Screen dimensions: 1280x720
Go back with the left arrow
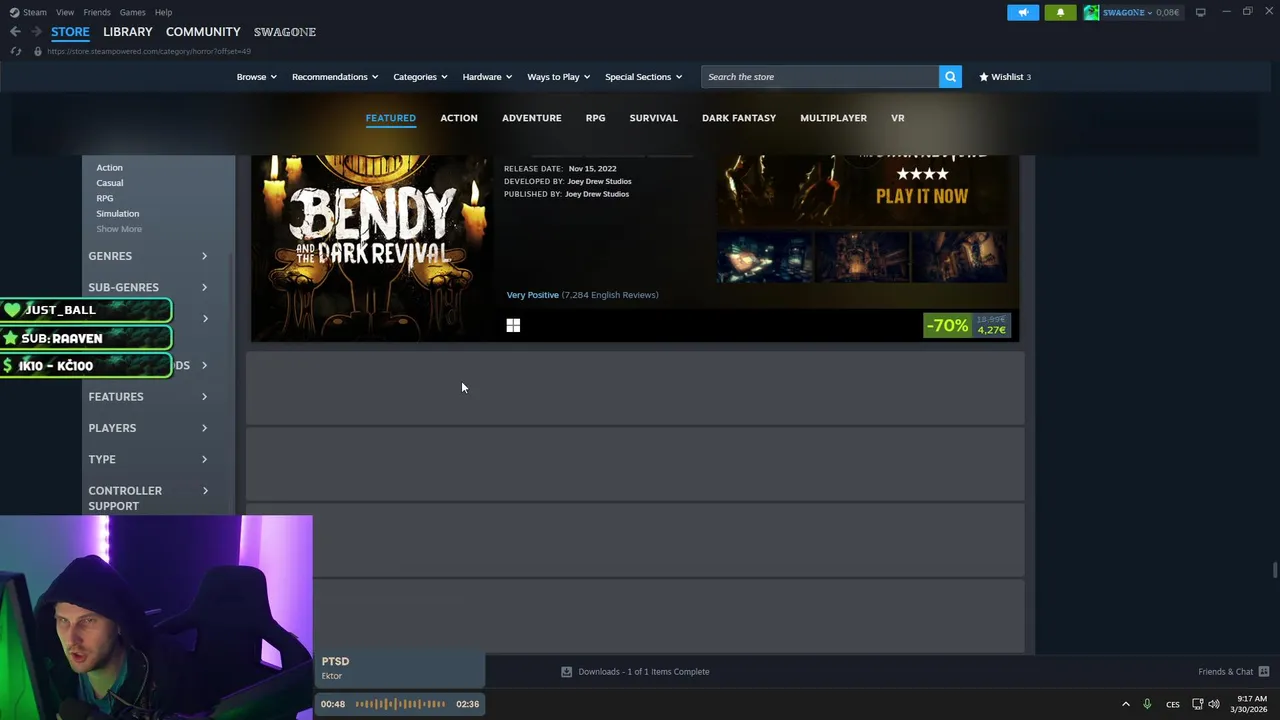(15, 32)
